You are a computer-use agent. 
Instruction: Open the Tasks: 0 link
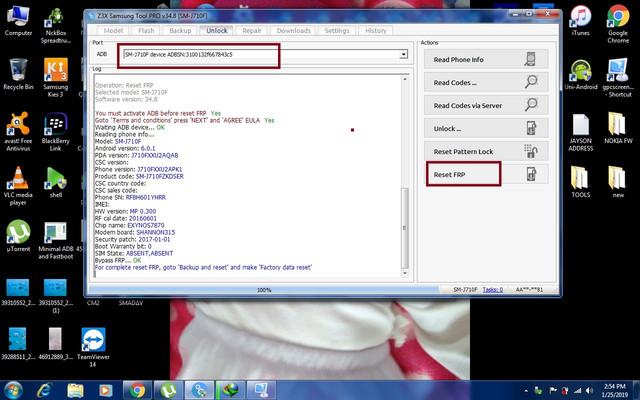point(493,289)
